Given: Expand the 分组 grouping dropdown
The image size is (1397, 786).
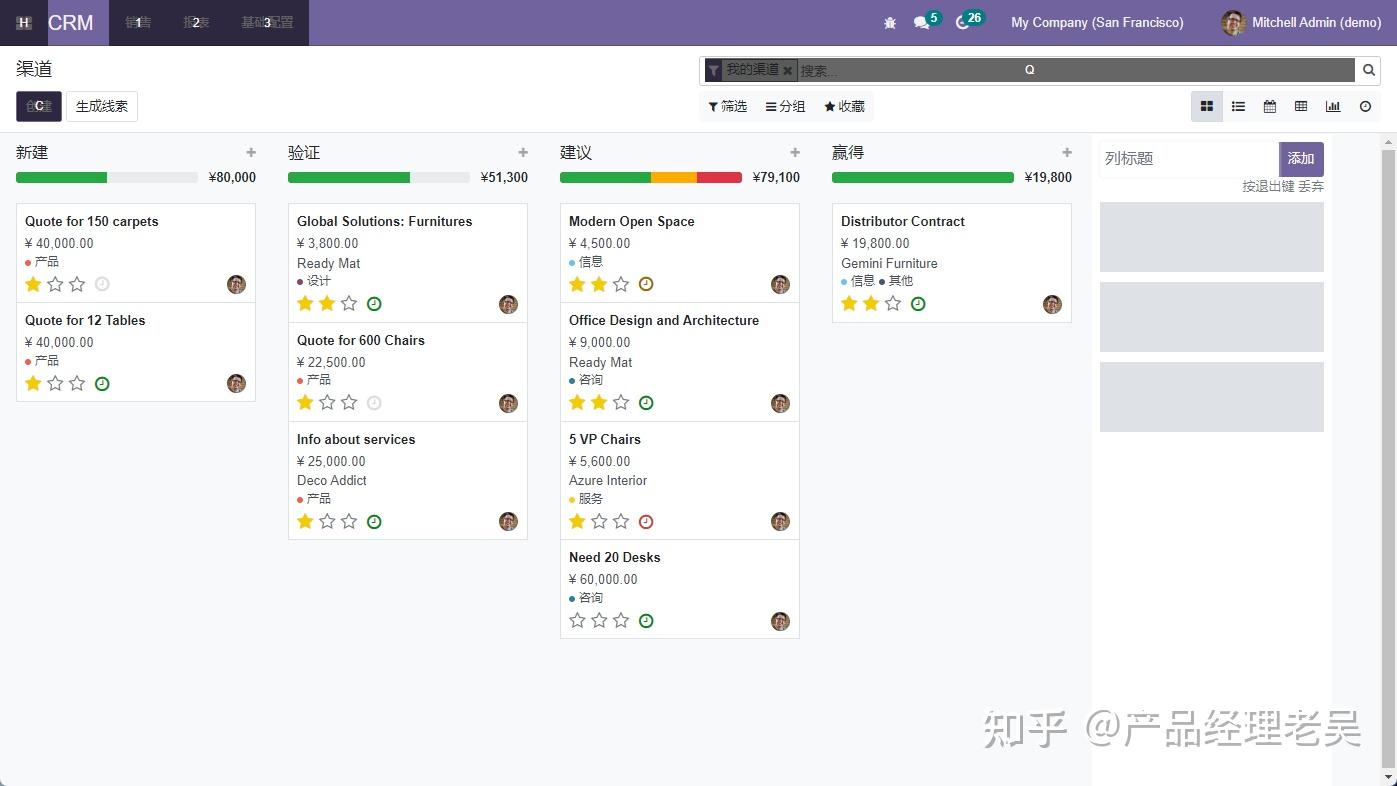Looking at the screenshot, I should [x=785, y=106].
